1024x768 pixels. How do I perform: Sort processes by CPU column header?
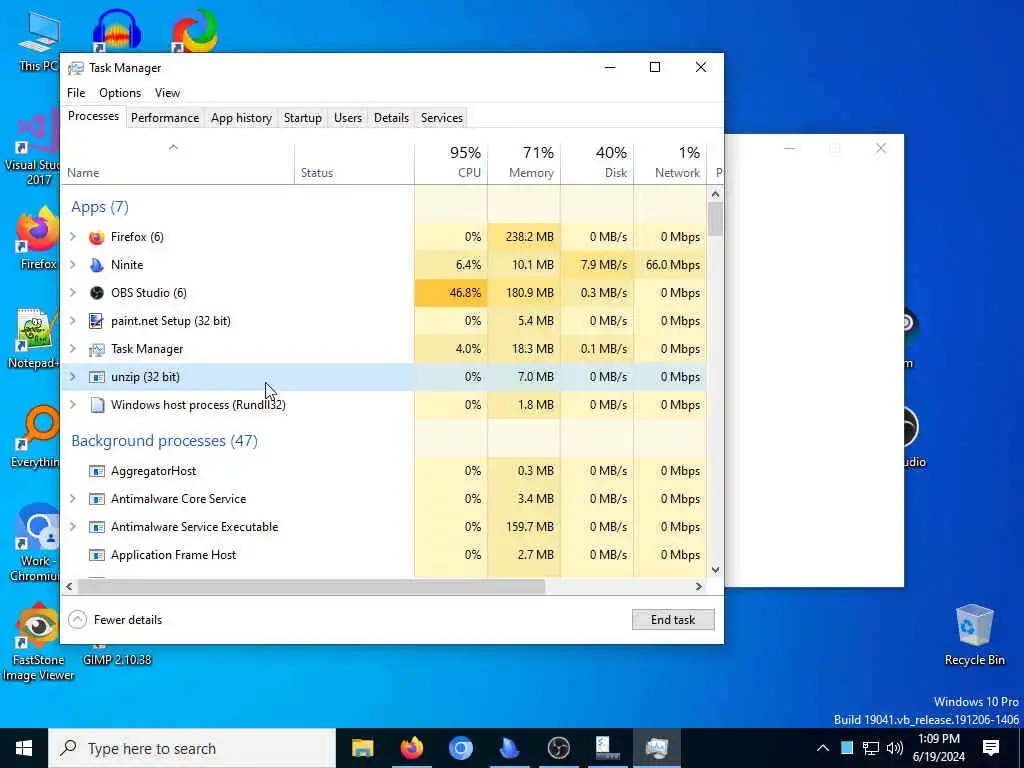(451, 163)
